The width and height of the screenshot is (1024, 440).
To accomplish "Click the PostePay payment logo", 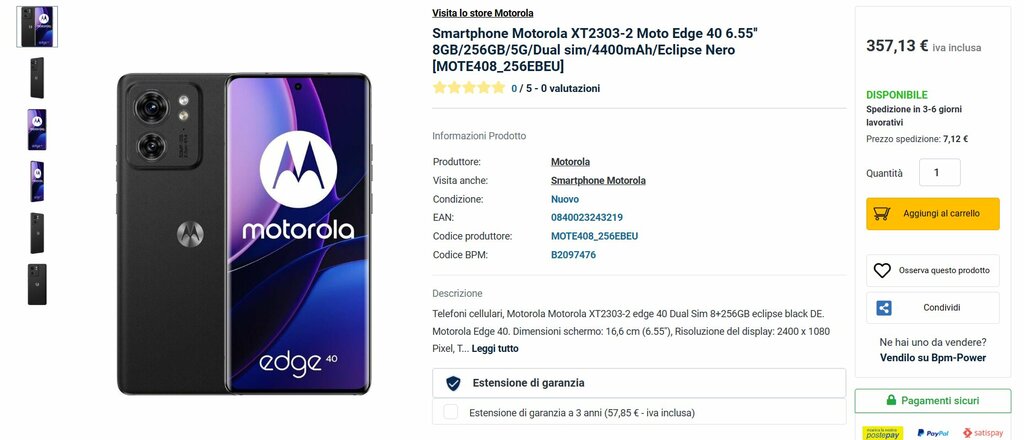I will coord(883,433).
